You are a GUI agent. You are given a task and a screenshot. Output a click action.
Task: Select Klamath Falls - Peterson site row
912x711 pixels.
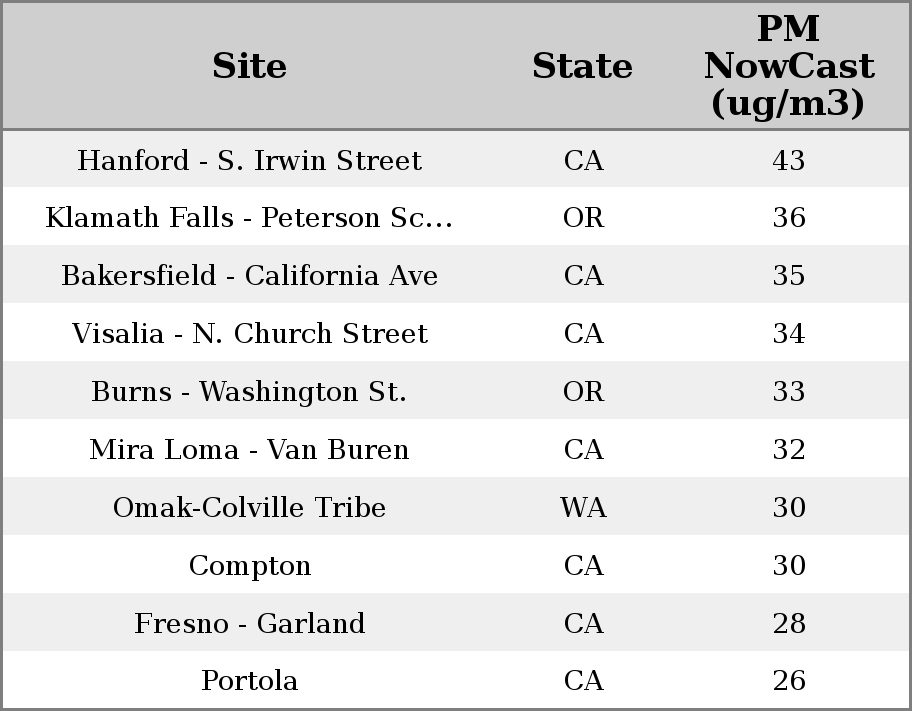(x=249, y=218)
